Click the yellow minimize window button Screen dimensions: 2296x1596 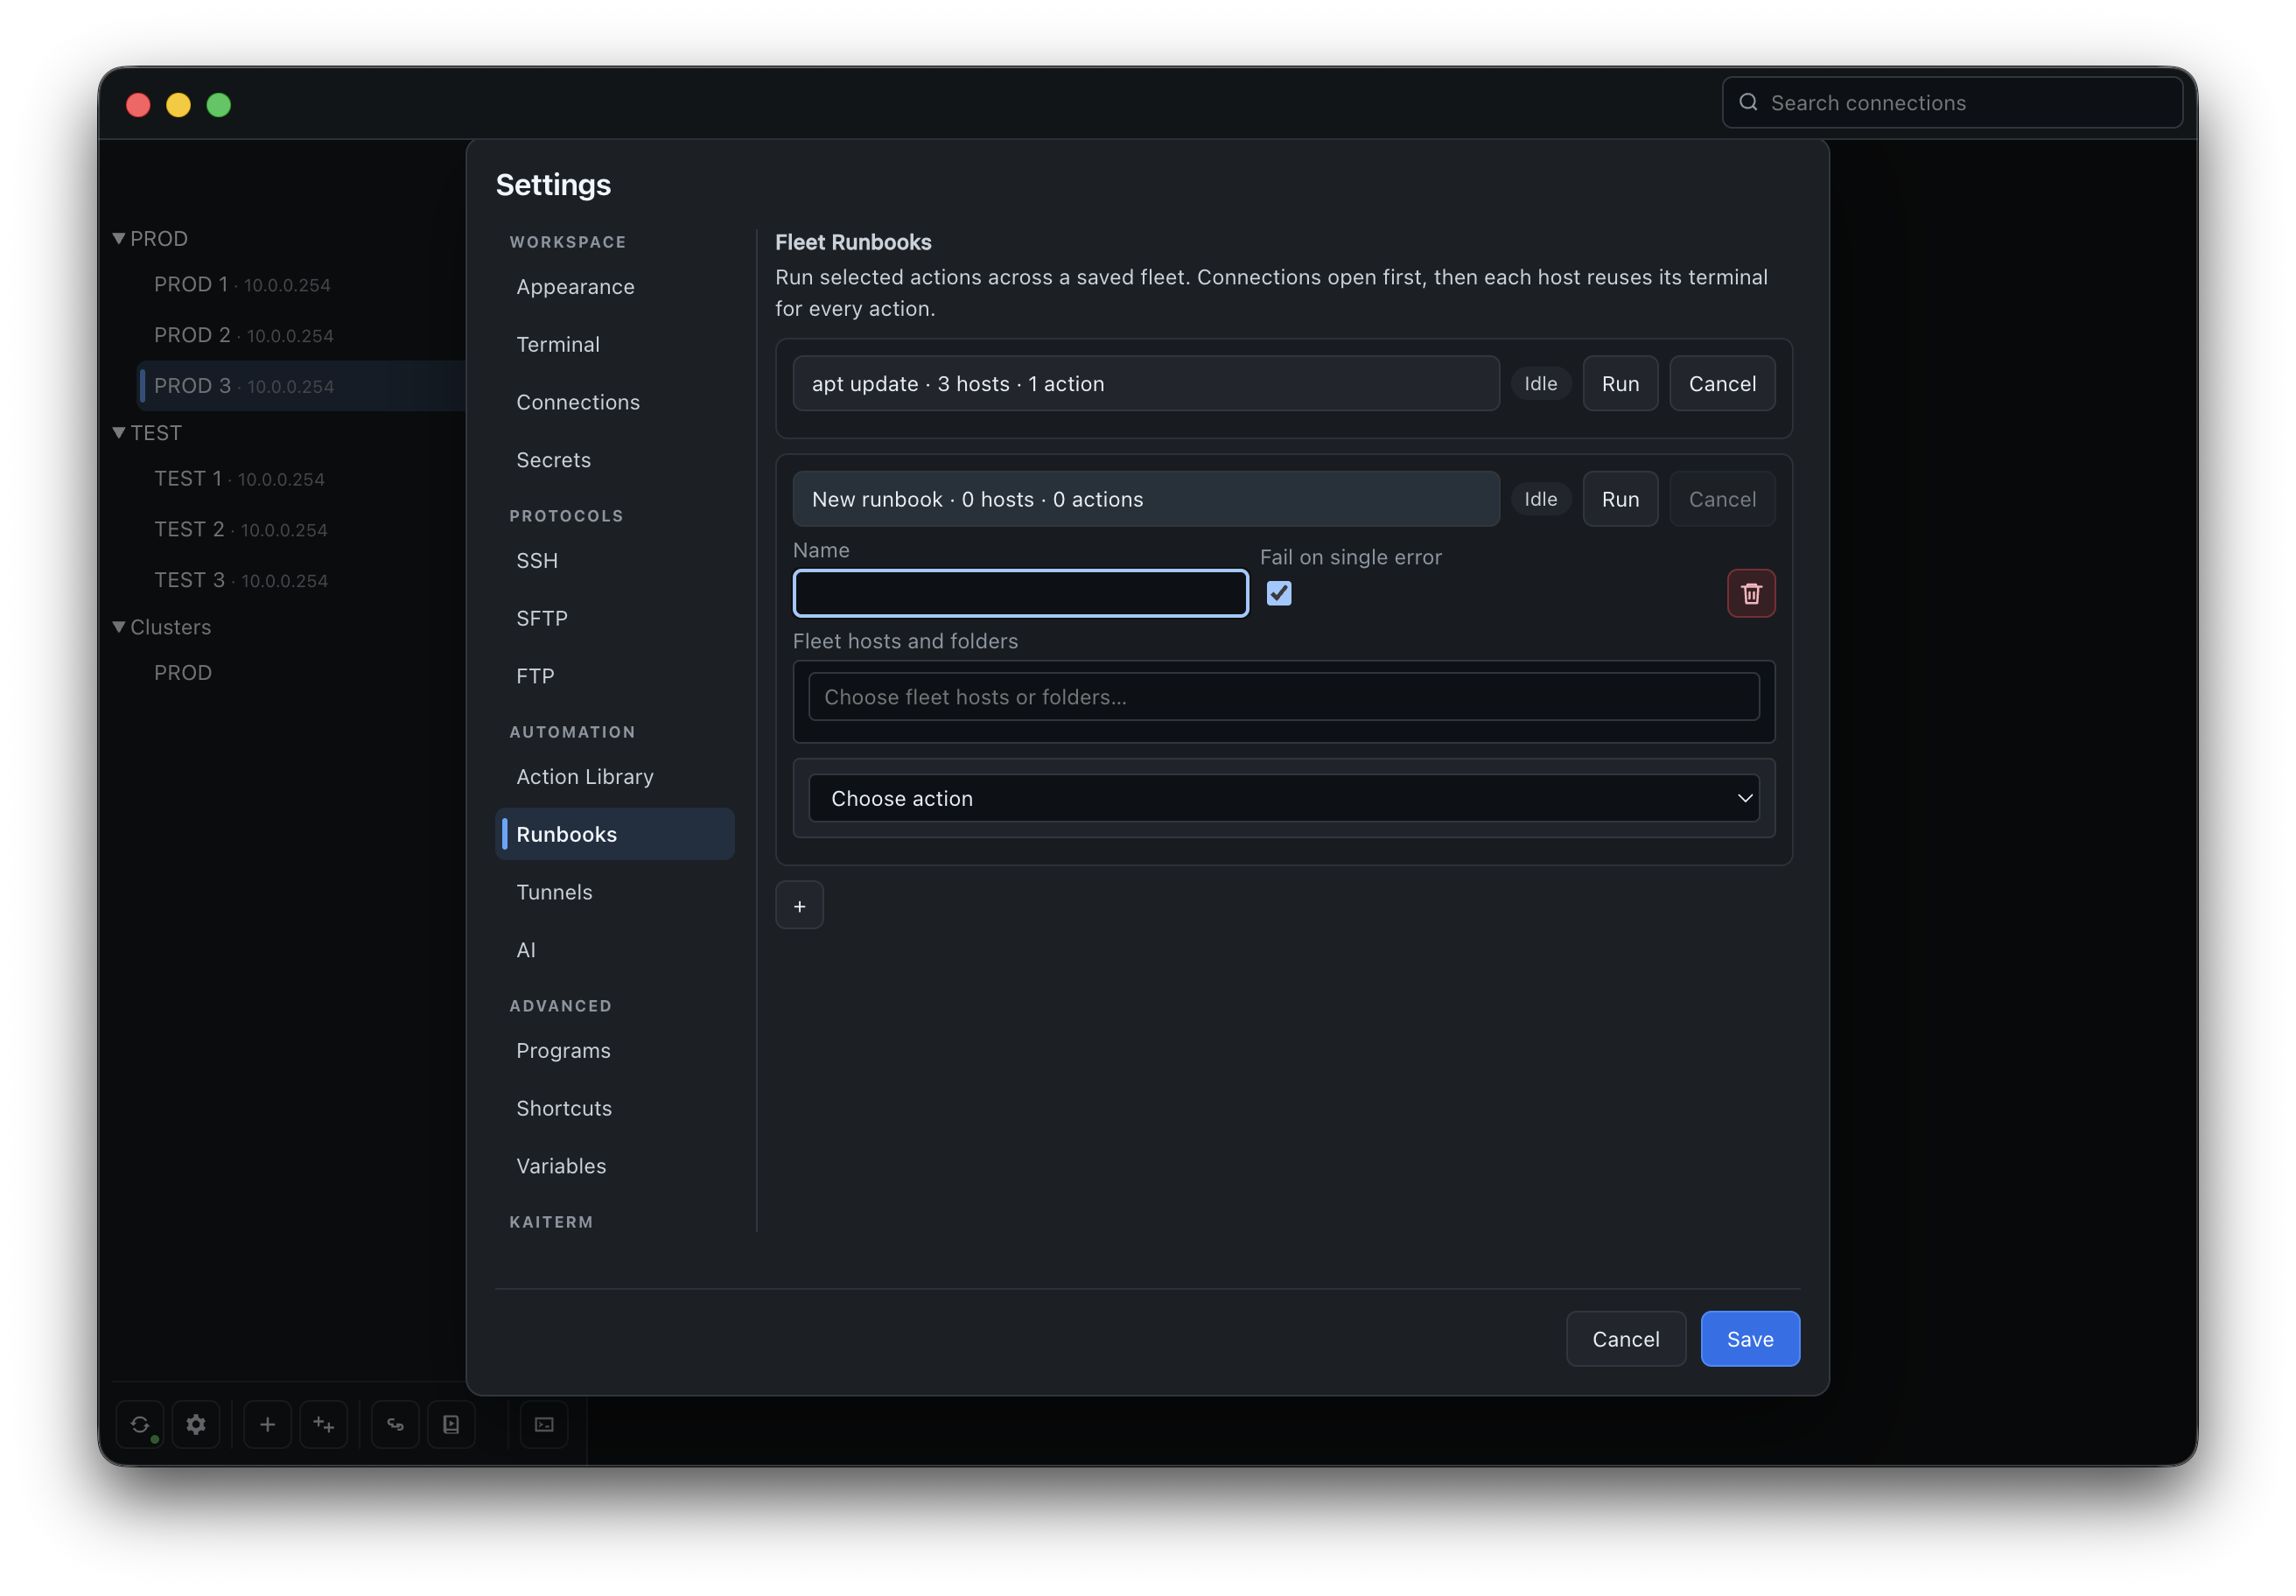click(x=178, y=105)
